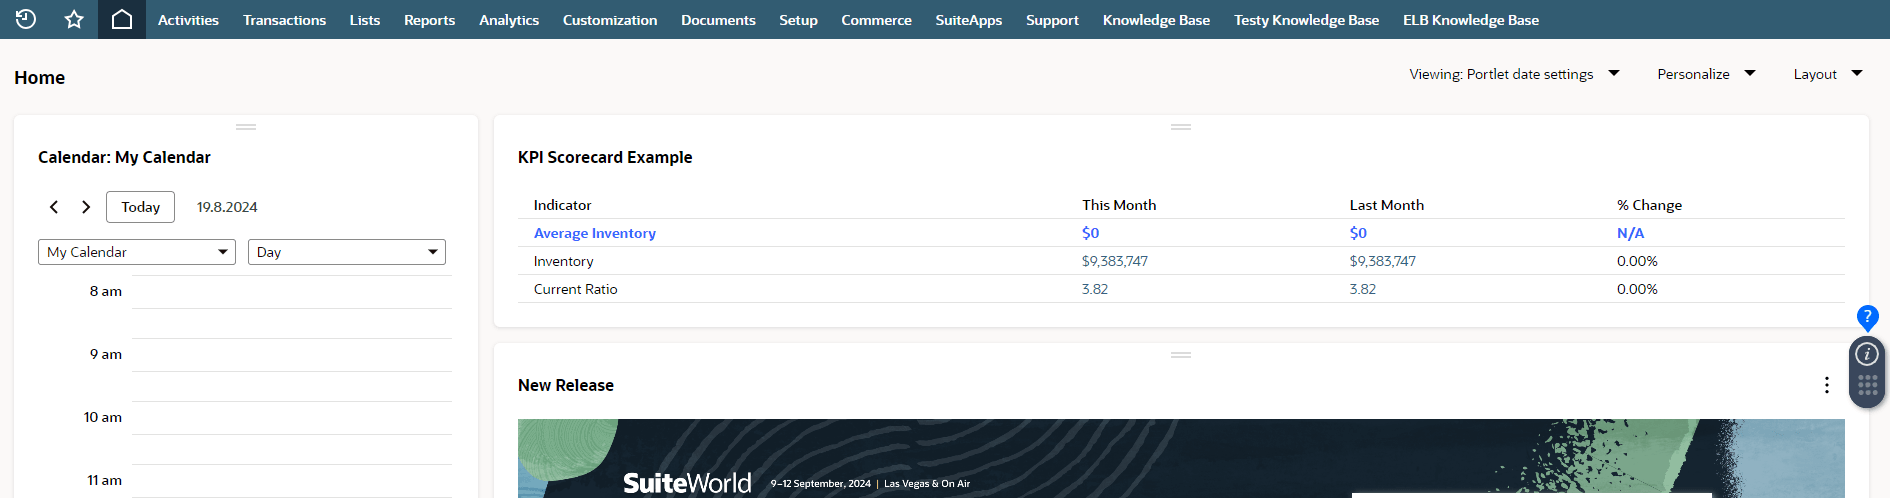The height and width of the screenshot is (498, 1890).
Task: Click the This Month column header
Action: 1119,205
